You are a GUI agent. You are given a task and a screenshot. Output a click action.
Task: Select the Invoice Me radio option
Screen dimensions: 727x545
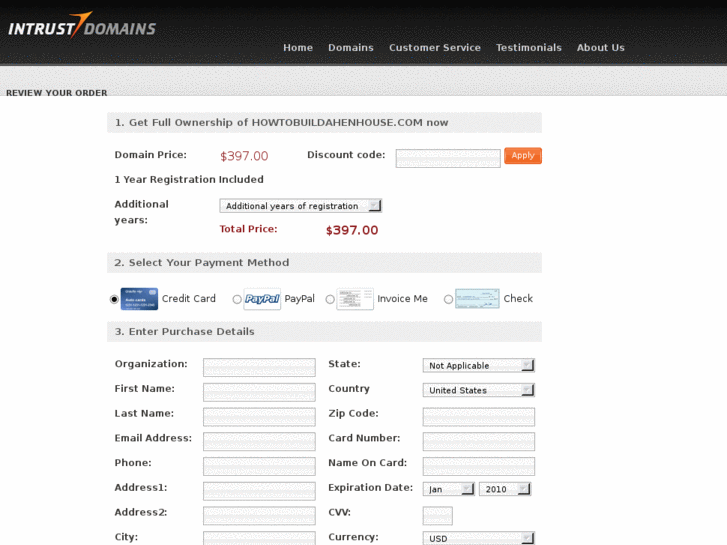[x=330, y=299]
